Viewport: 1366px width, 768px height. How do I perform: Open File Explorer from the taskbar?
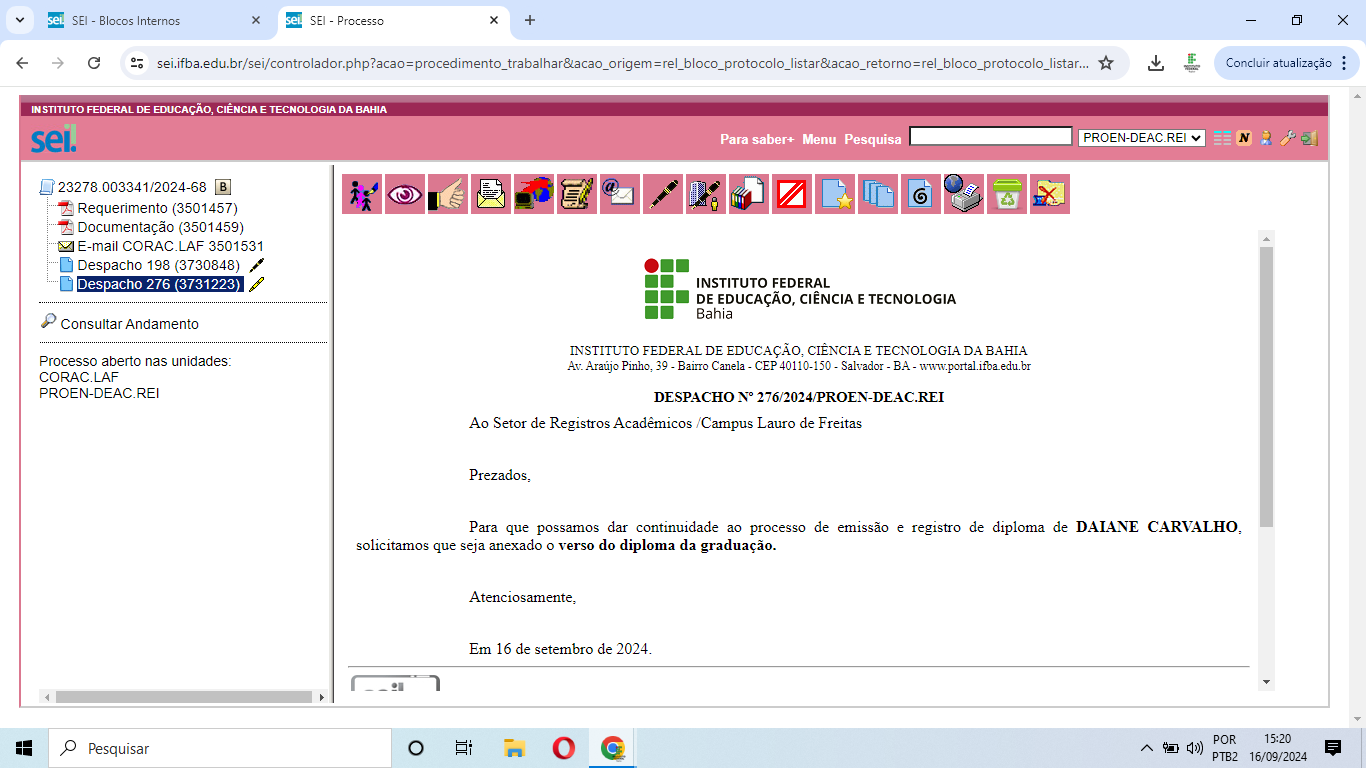coord(514,748)
